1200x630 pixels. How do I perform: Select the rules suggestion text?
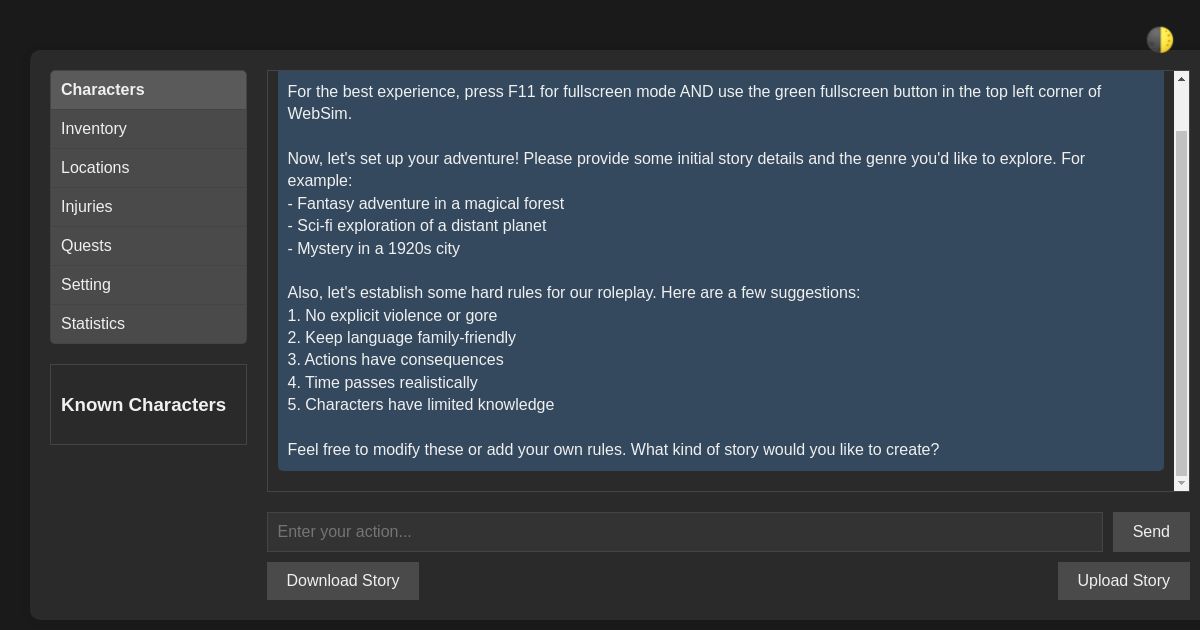(573, 293)
